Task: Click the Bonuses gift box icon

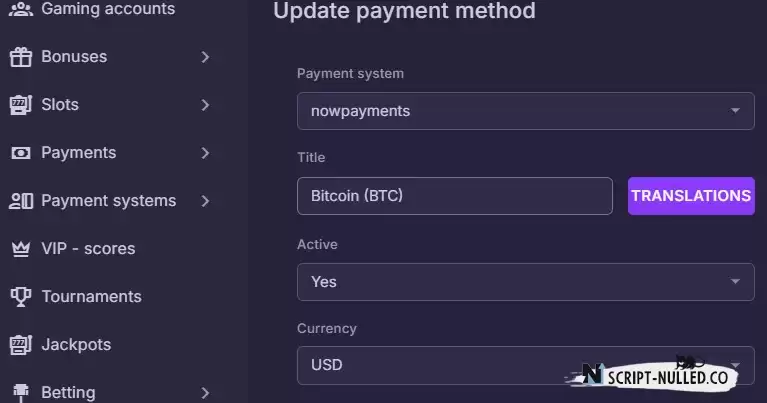Action: click(21, 57)
